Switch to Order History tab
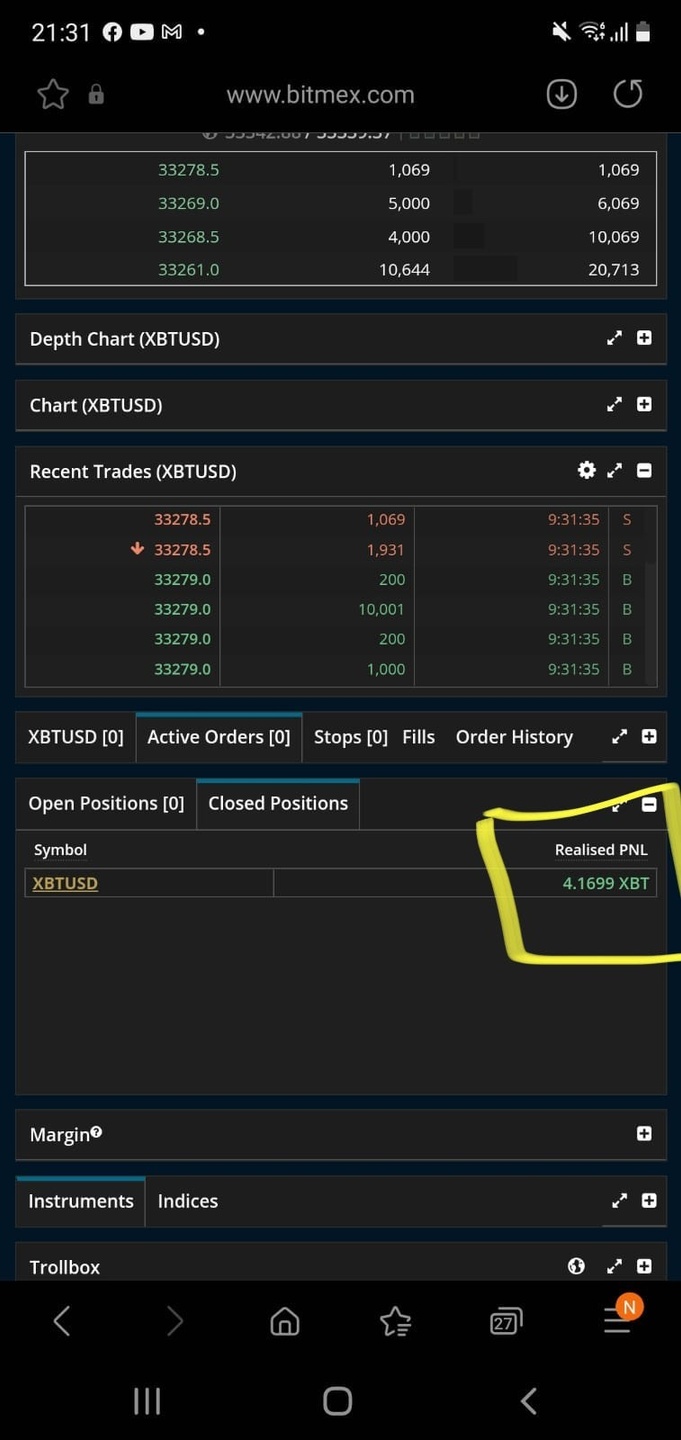The width and height of the screenshot is (681, 1440). [x=514, y=737]
